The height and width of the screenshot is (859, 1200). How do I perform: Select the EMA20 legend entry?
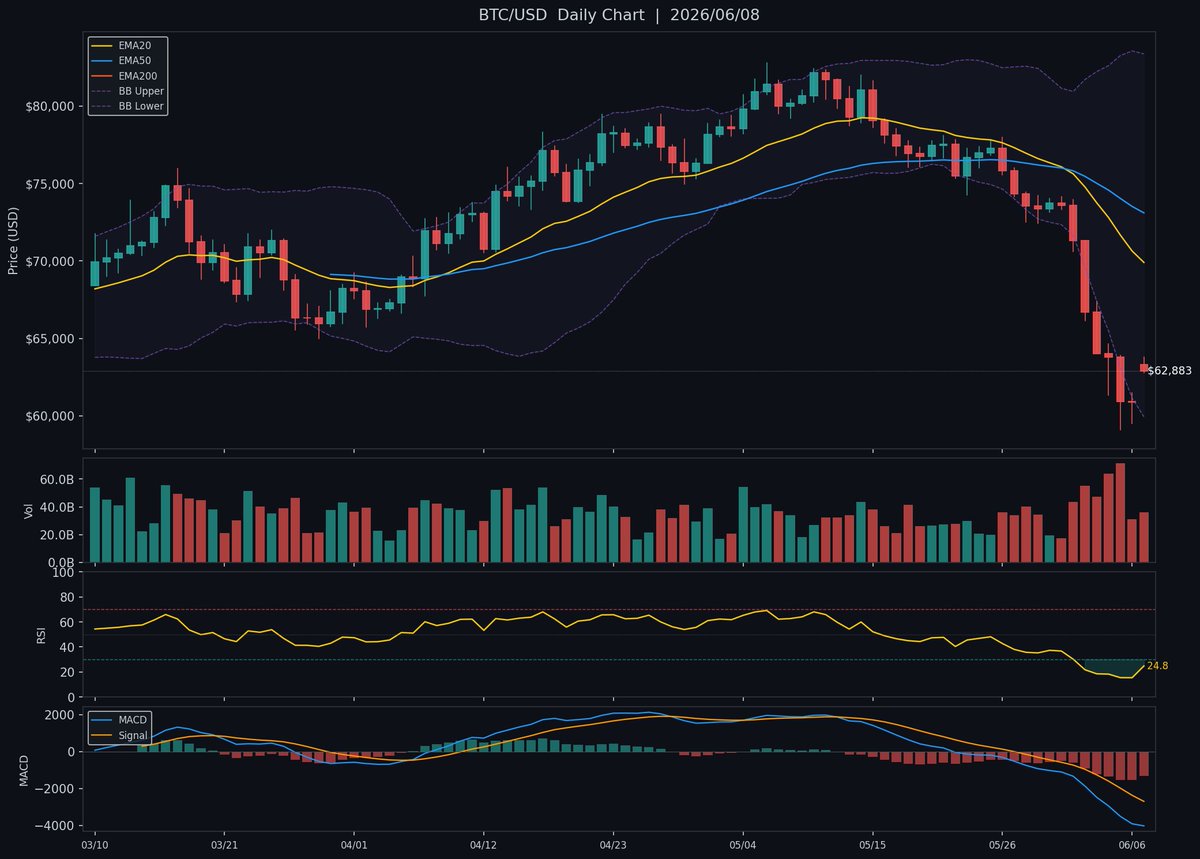click(128, 46)
